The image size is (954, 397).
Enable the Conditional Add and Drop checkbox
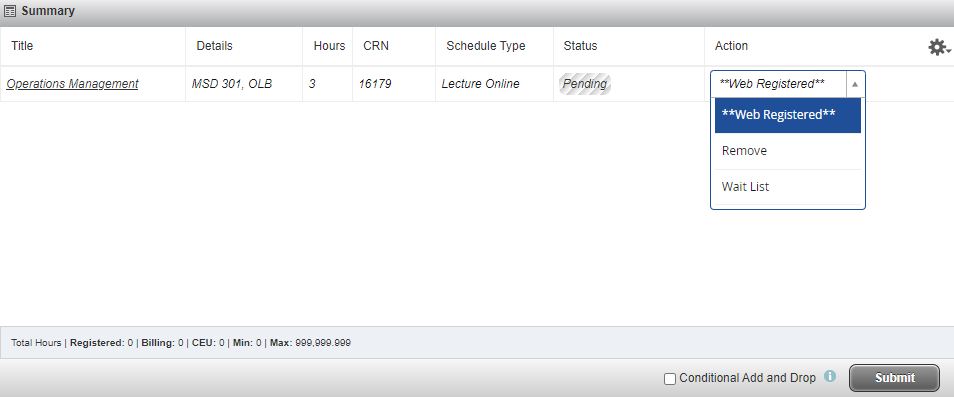coord(670,379)
